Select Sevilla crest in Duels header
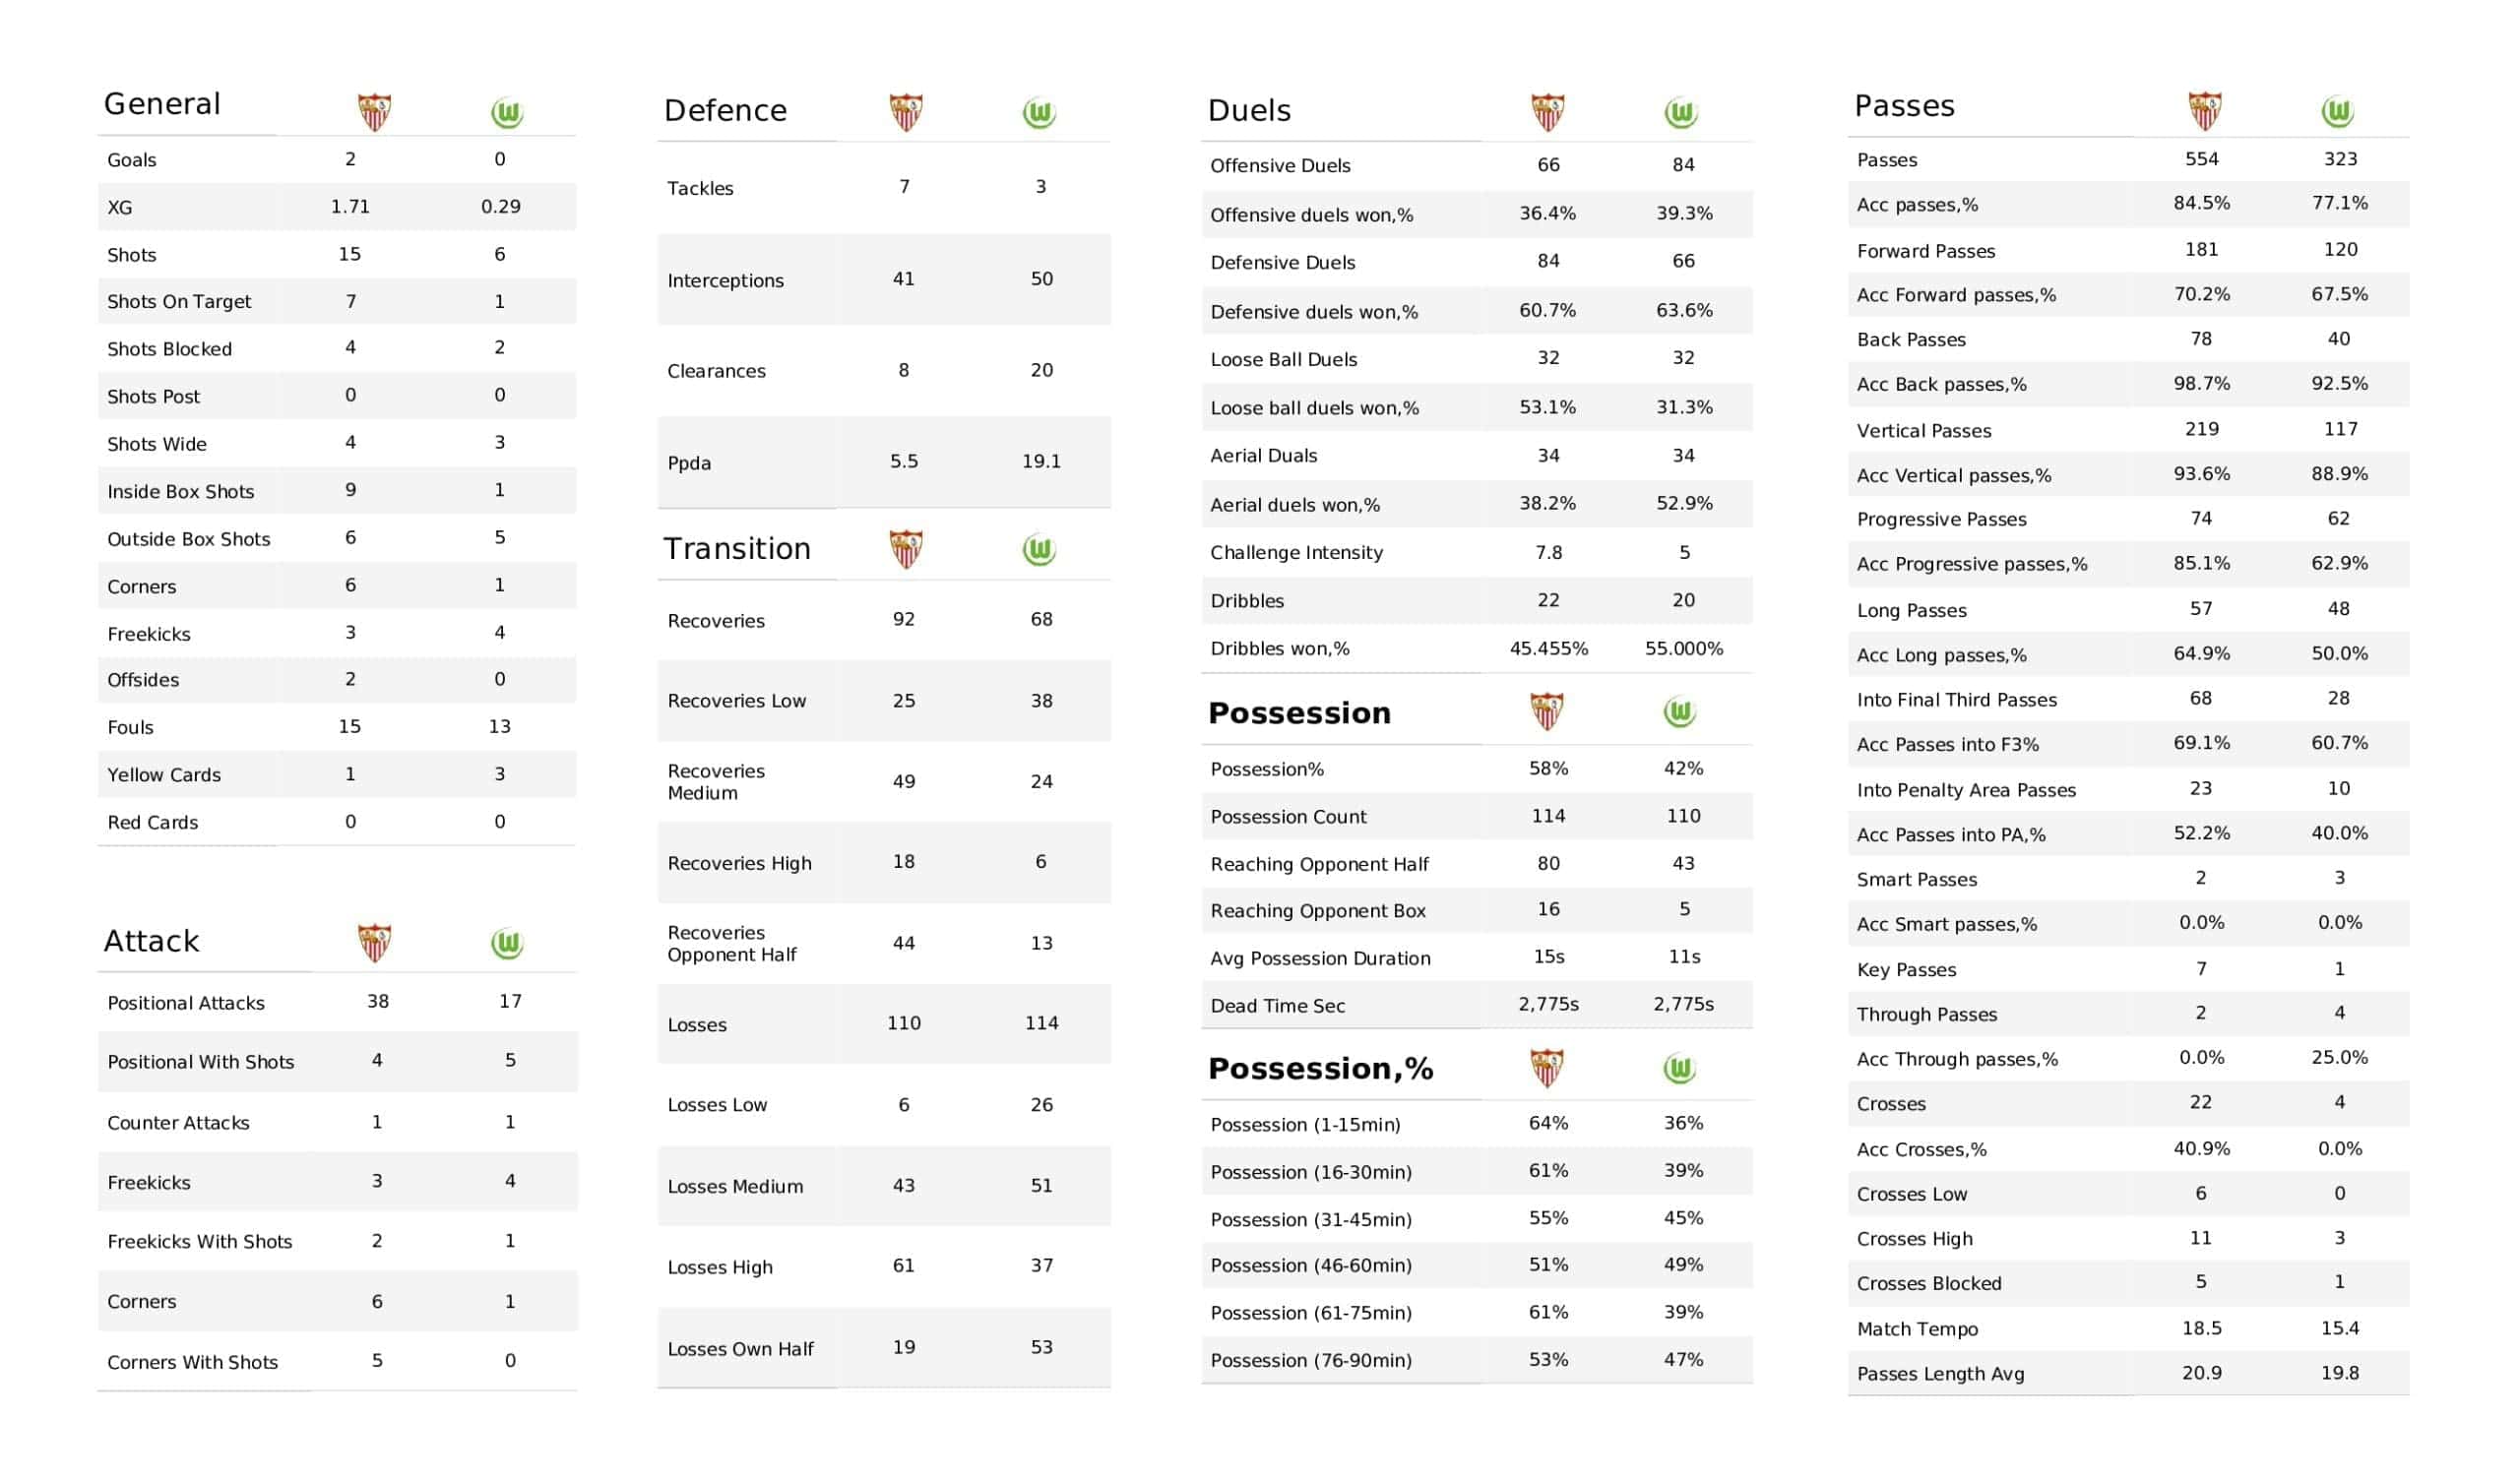Screen dimensions: 2520x1480 click(x=1547, y=112)
